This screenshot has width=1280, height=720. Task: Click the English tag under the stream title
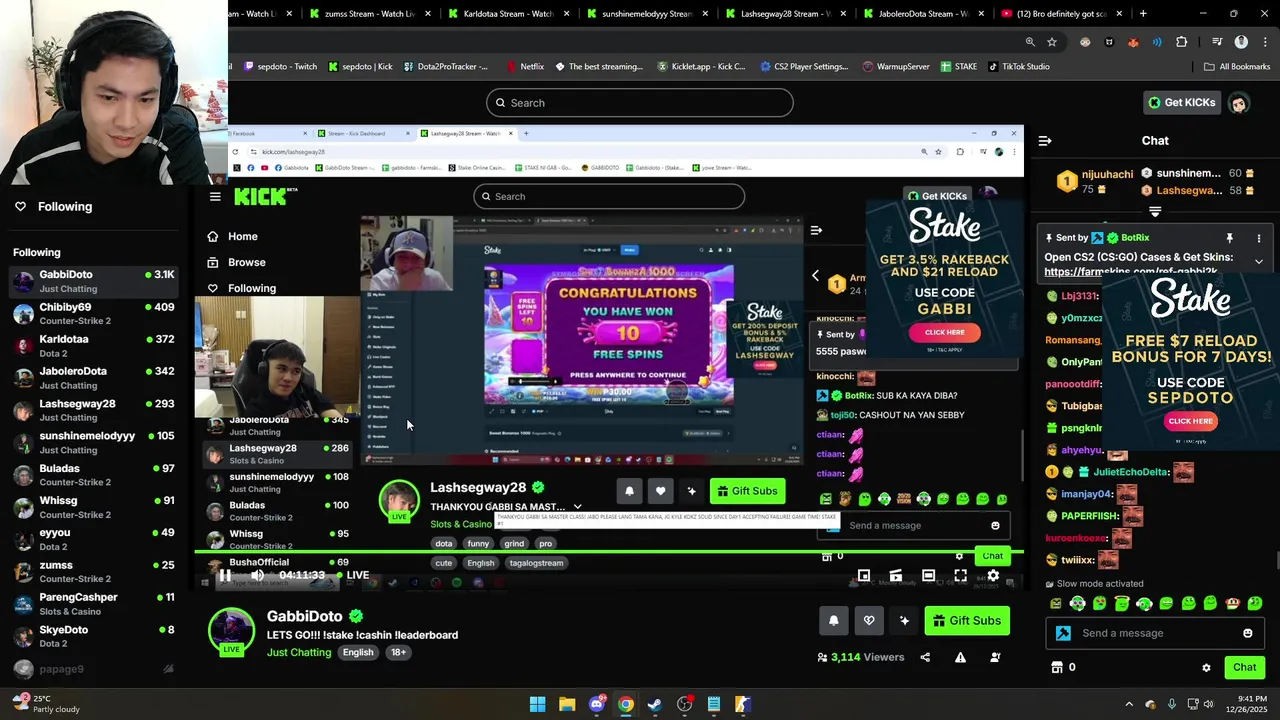click(358, 652)
